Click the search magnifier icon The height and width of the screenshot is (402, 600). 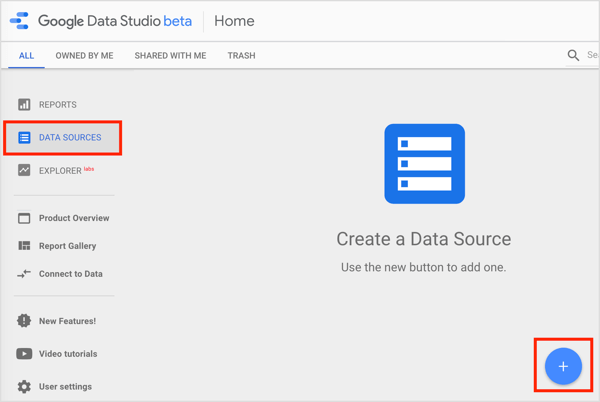(x=573, y=55)
